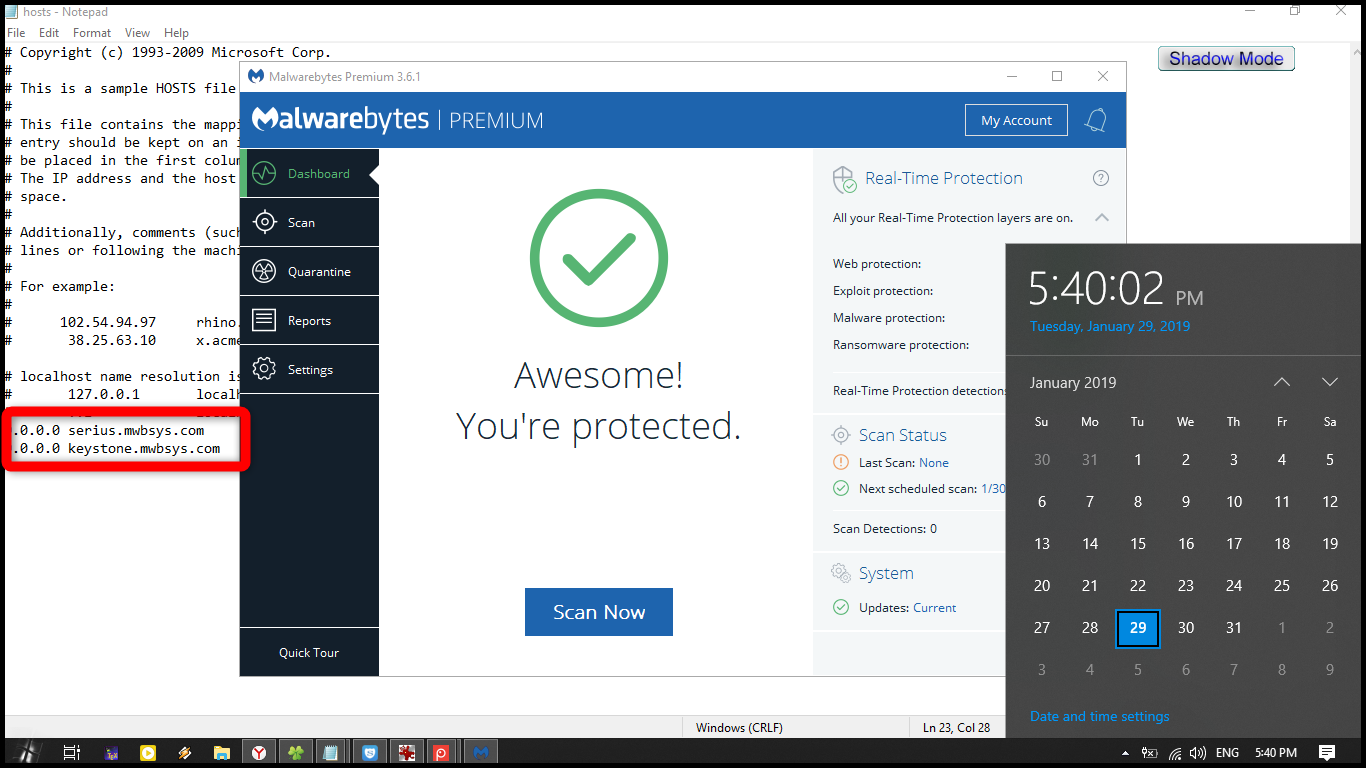Screen dimensions: 1366x768
Task: Click the Settings gear icon in Malwarebytes sidebar
Action: [x=264, y=369]
